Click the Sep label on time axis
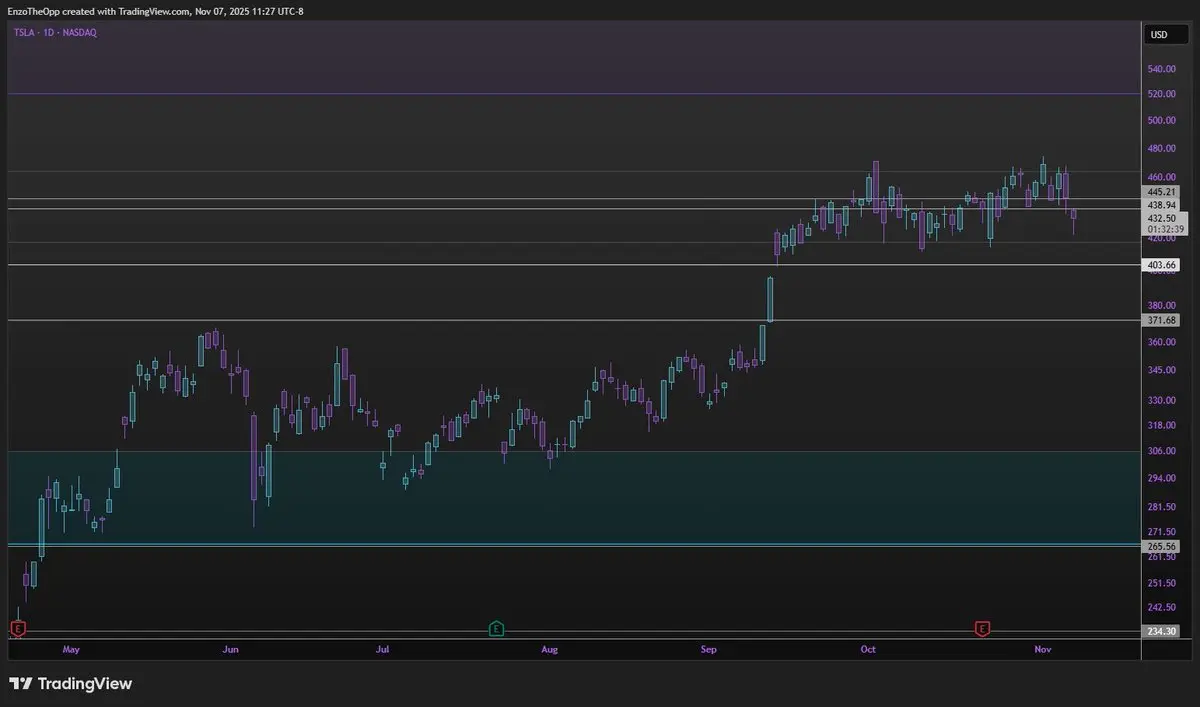 click(x=709, y=649)
